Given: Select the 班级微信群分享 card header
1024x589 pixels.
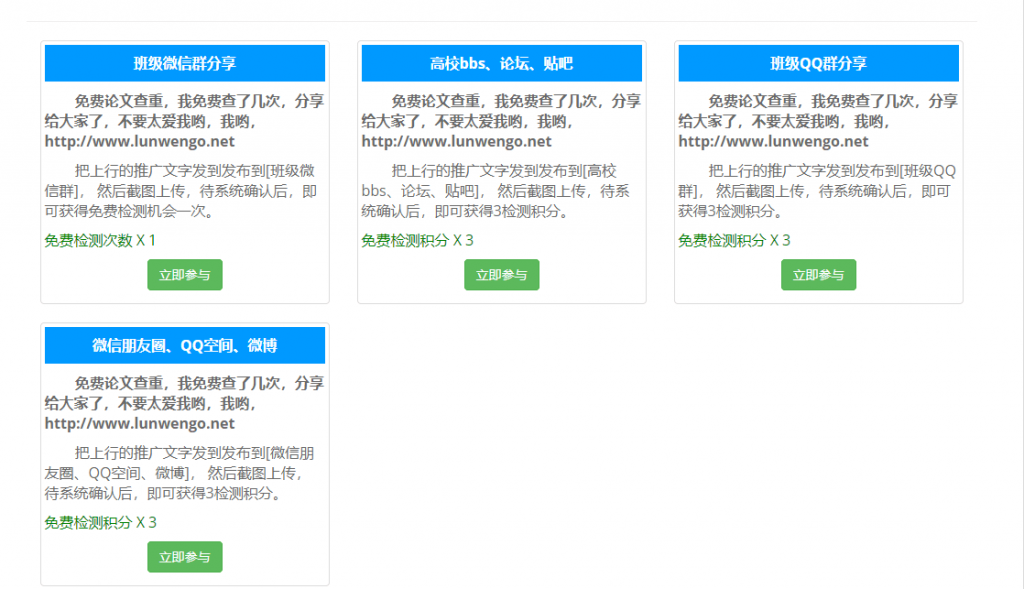Looking at the screenshot, I should coord(185,63).
